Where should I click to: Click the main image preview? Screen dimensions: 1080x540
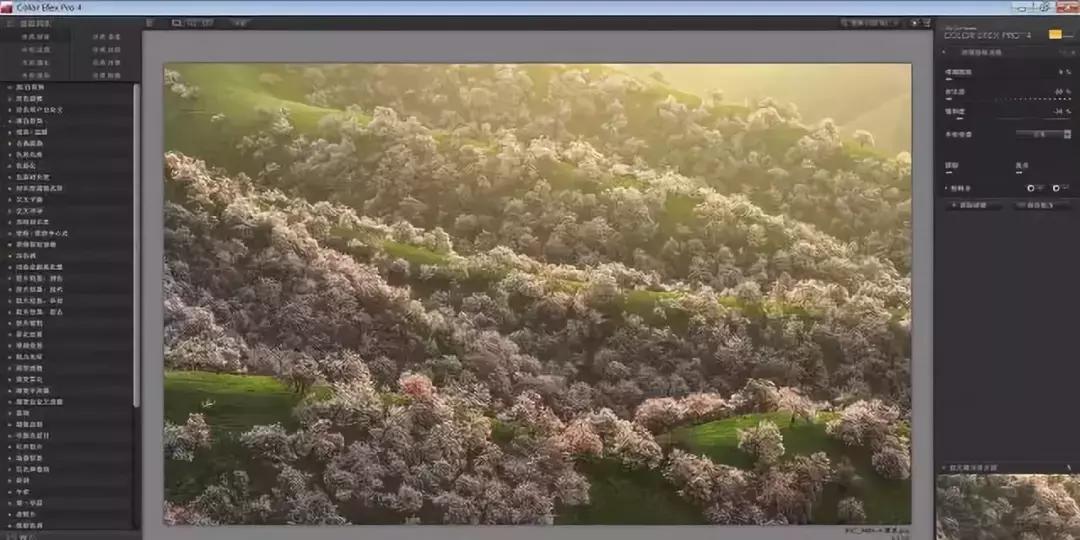(x=537, y=294)
